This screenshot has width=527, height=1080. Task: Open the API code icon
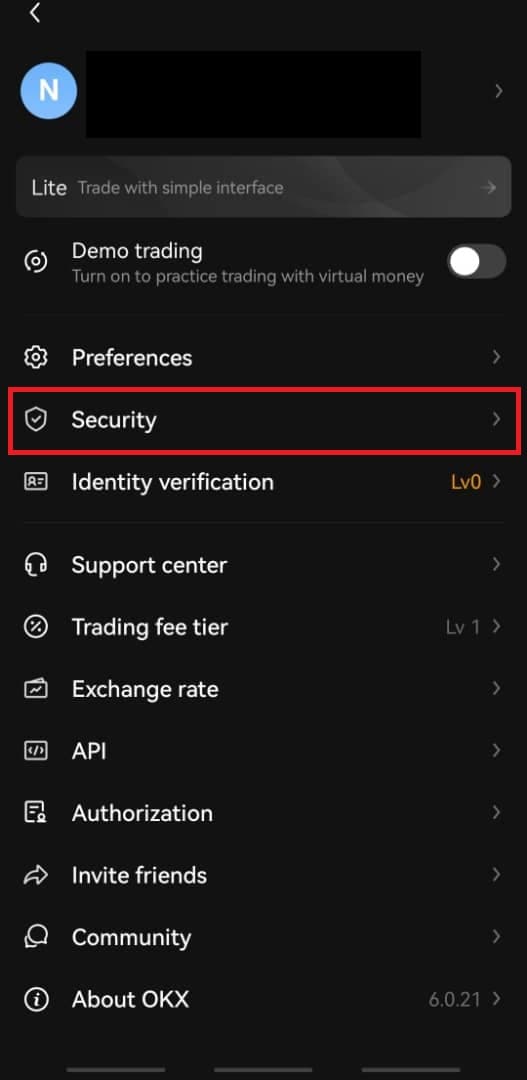tap(36, 751)
